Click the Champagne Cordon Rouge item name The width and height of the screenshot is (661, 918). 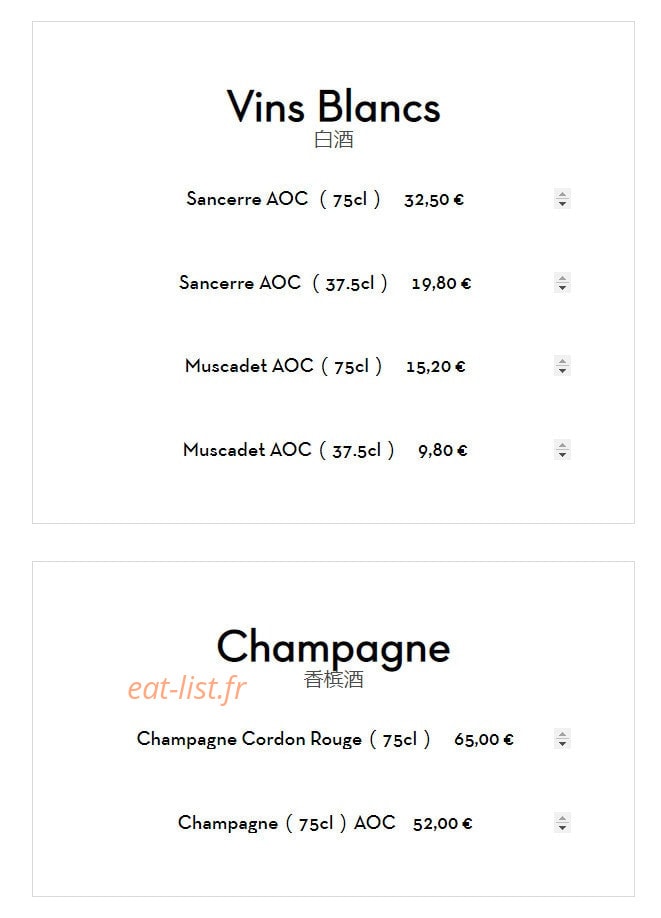pyautogui.click(x=283, y=739)
